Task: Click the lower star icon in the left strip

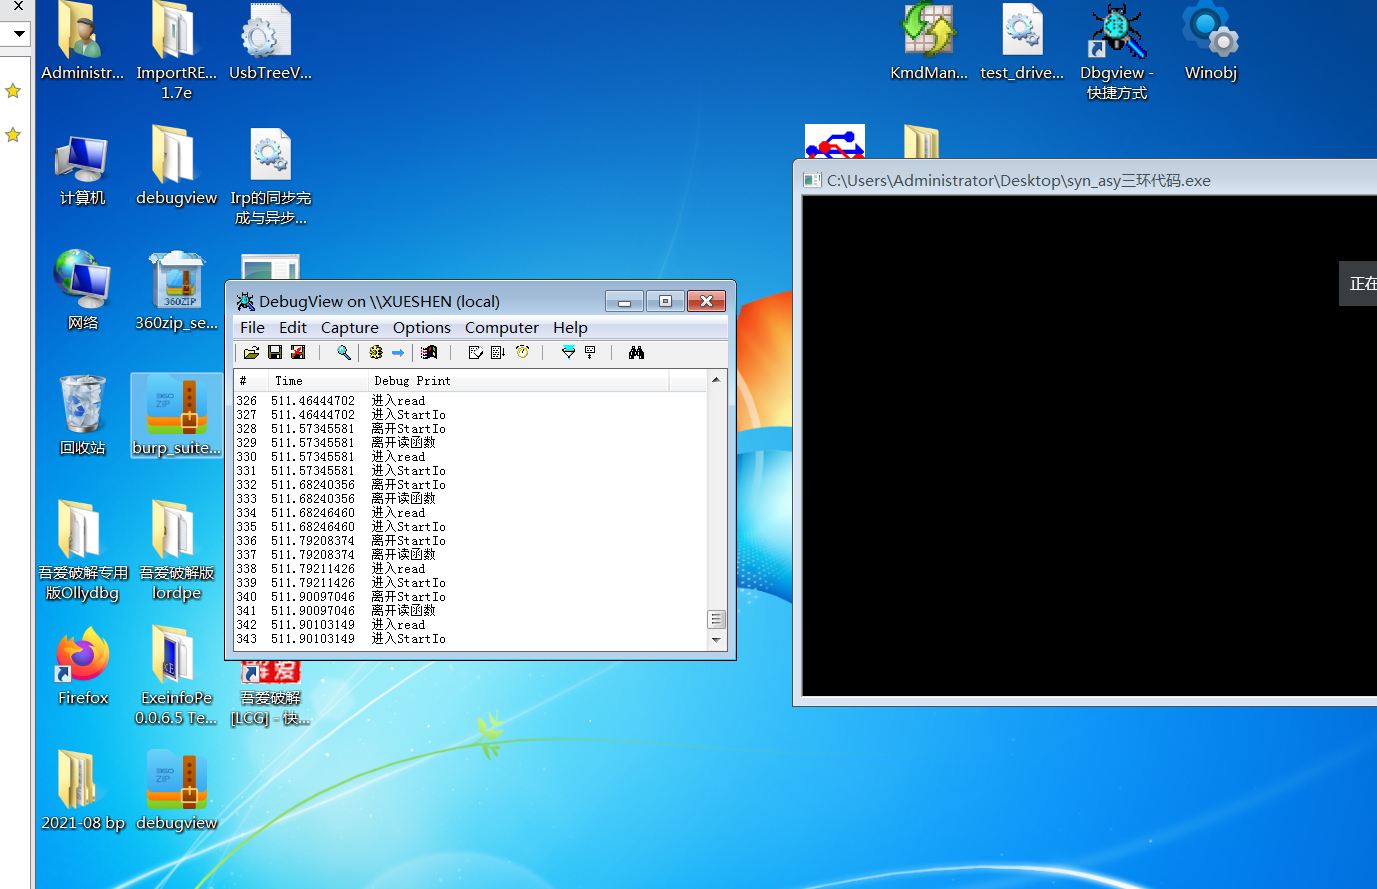Action: click(13, 134)
